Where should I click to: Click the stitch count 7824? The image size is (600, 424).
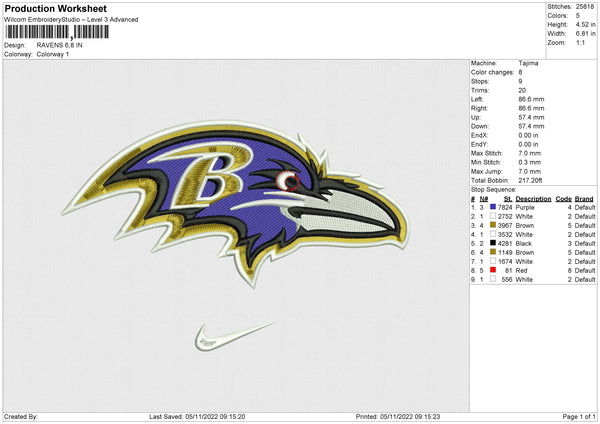click(505, 207)
